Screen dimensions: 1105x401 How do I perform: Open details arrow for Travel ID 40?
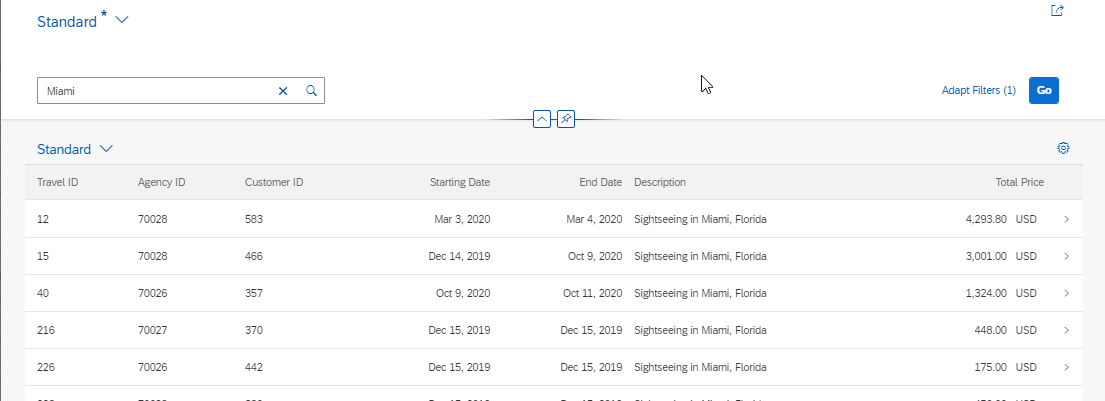point(1066,293)
